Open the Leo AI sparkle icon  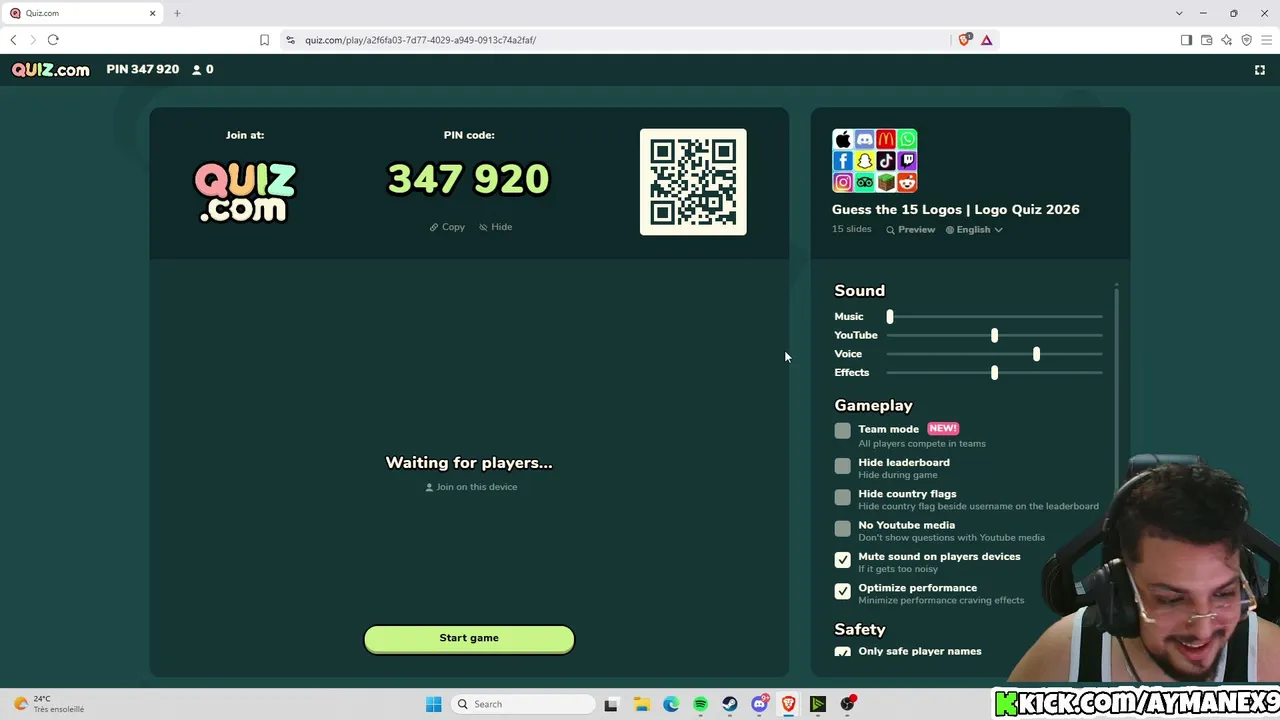pos(1226,40)
